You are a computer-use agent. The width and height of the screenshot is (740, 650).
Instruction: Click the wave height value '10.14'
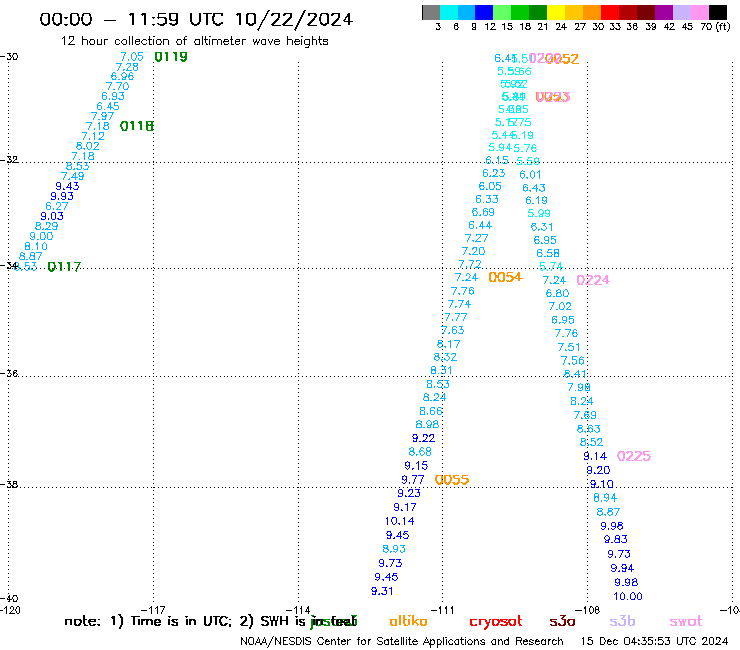pyautogui.click(x=399, y=521)
